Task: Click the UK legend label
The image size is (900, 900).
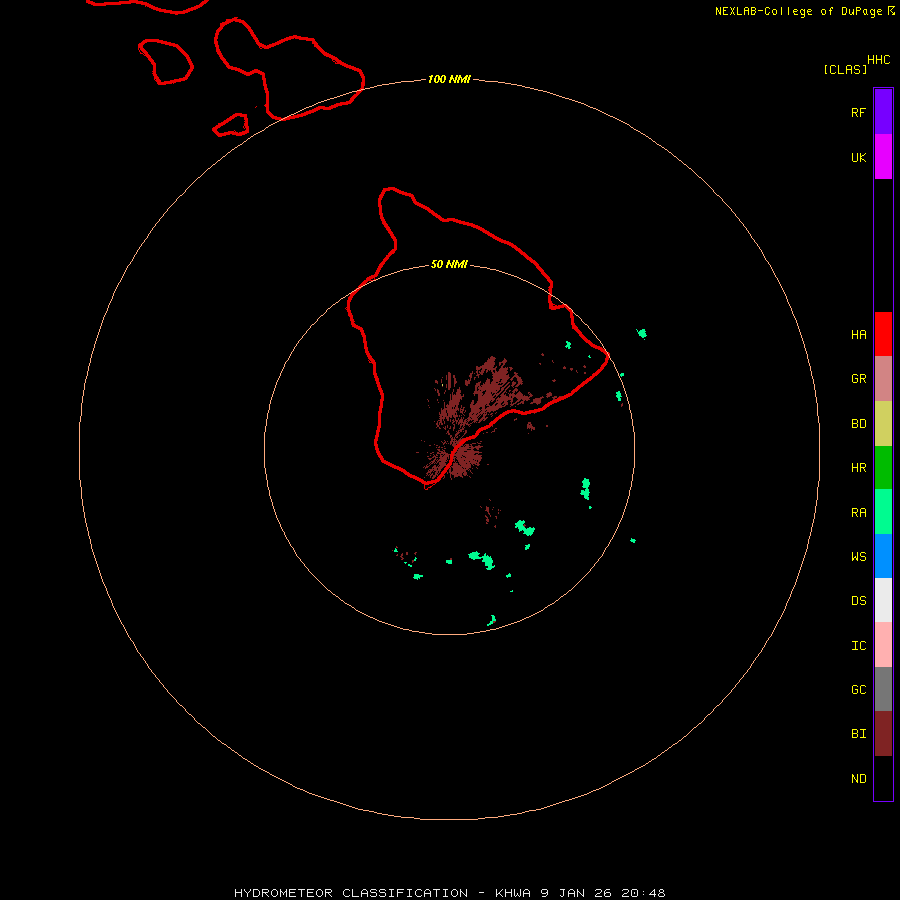Action: point(858,157)
